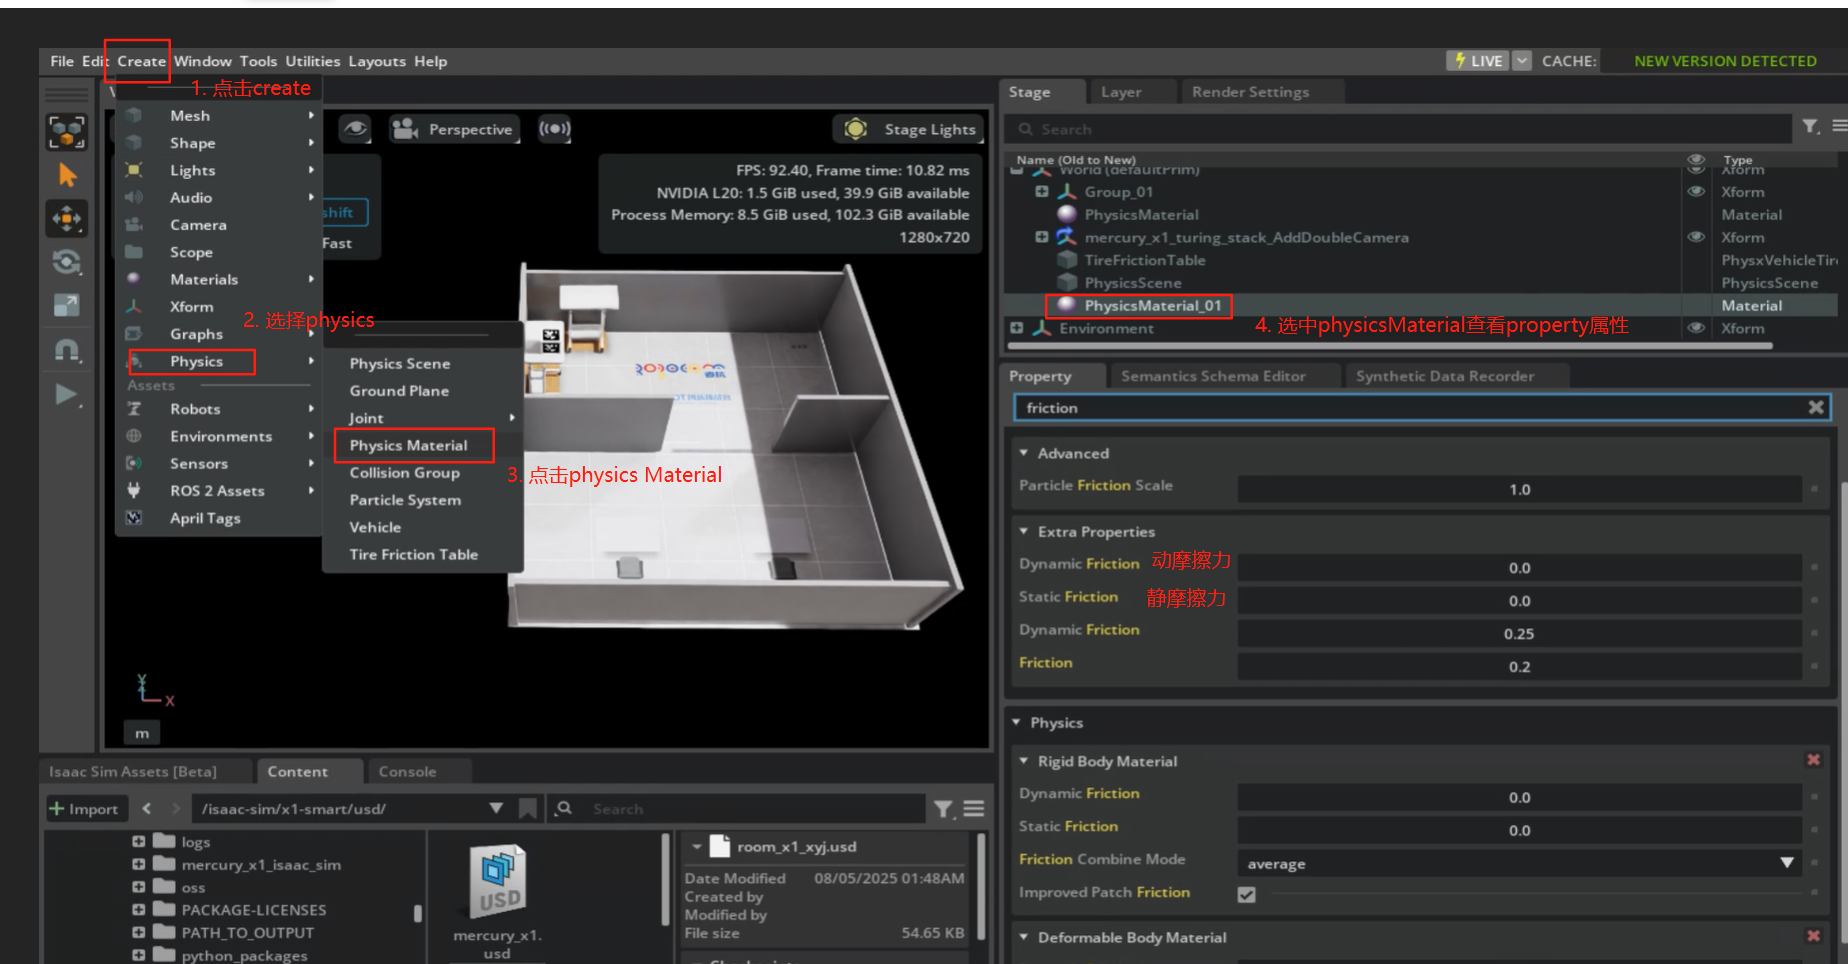This screenshot has width=1848, height=964.
Task: Click the Content search magnifier icon
Action: (564, 808)
